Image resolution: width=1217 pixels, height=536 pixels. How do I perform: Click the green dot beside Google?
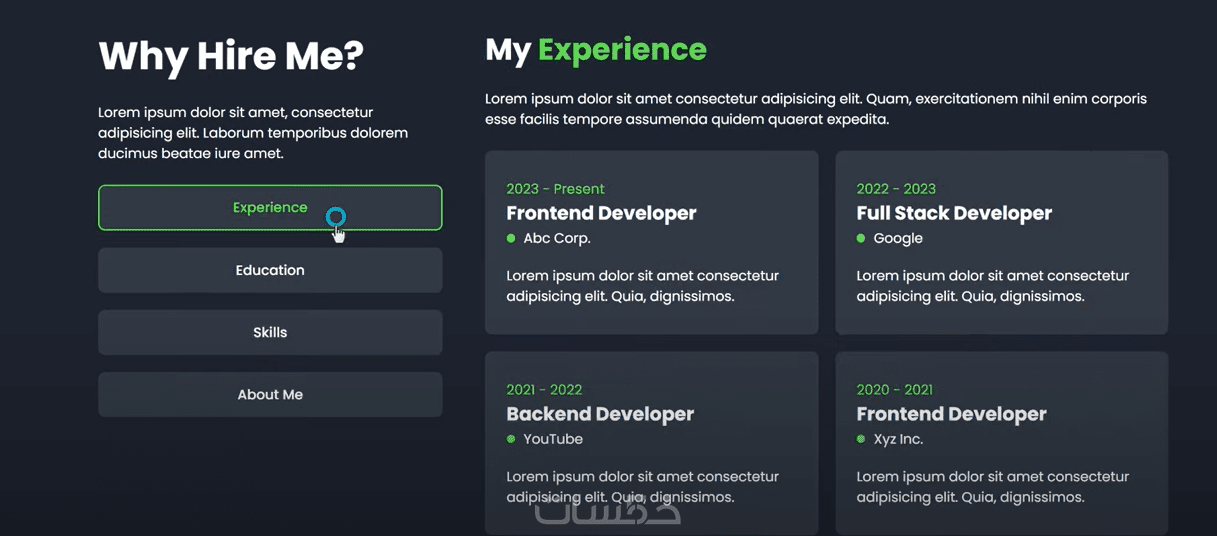tap(861, 239)
